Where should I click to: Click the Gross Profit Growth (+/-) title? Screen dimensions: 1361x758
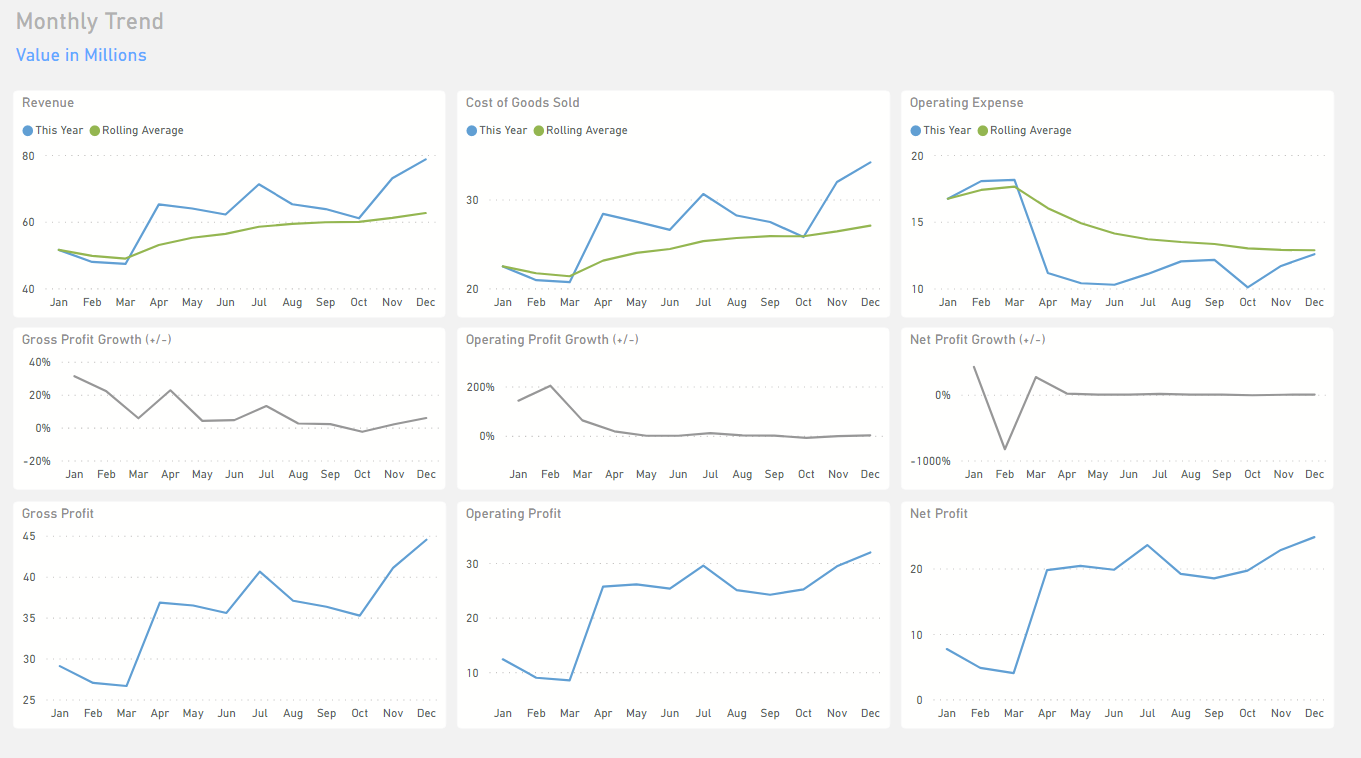click(x=97, y=340)
